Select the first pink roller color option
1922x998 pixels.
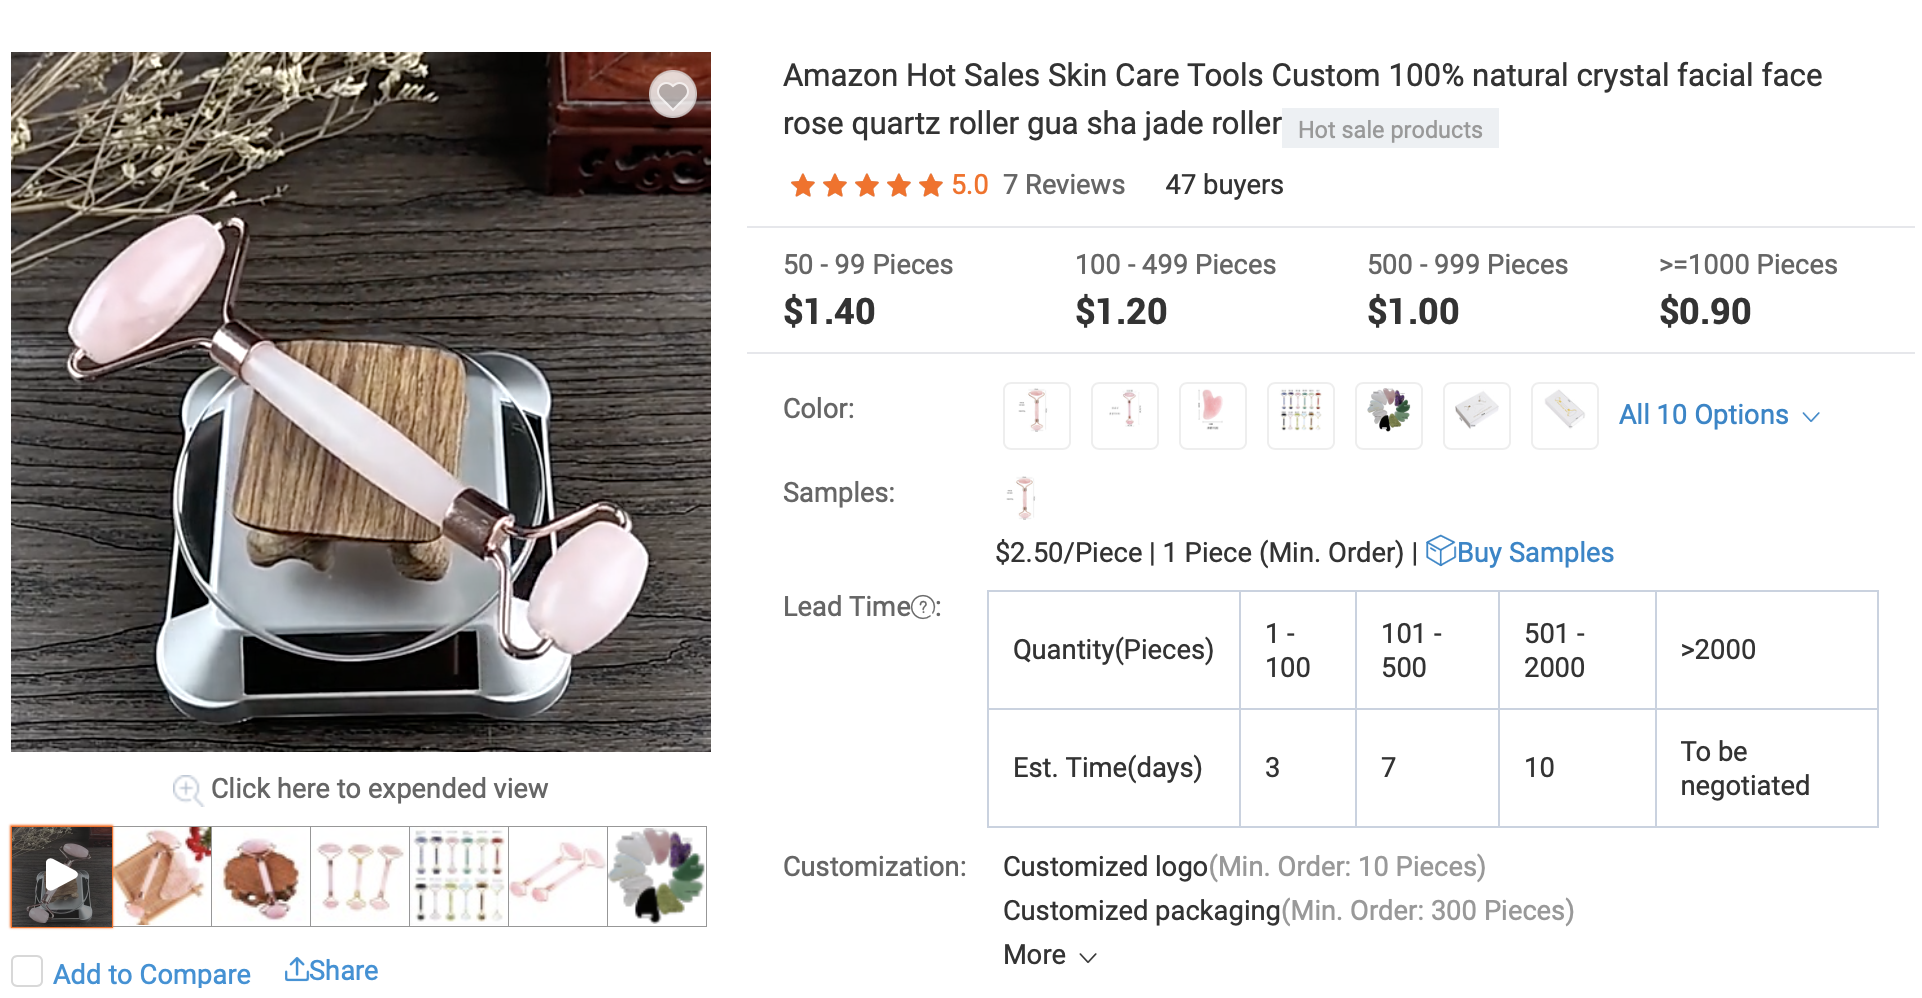tap(1036, 415)
